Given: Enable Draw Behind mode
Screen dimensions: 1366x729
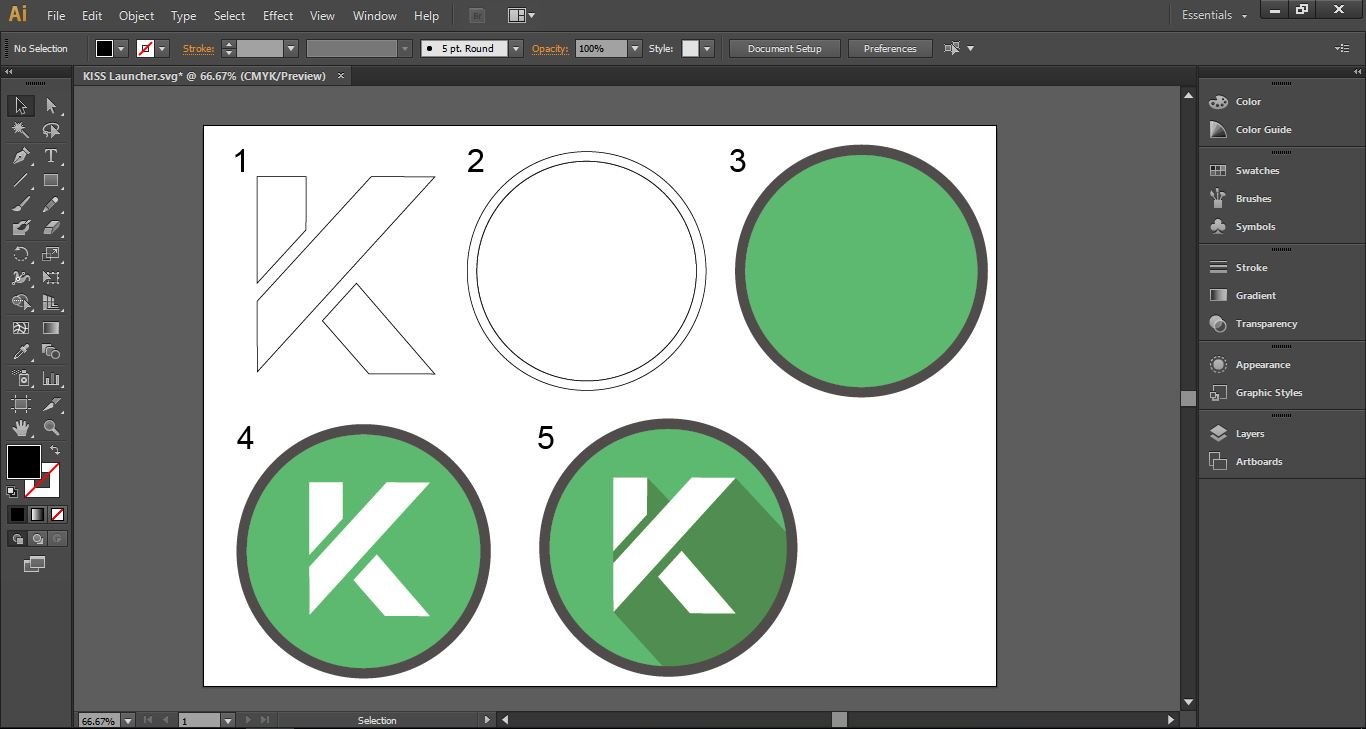Looking at the screenshot, I should pos(37,538).
